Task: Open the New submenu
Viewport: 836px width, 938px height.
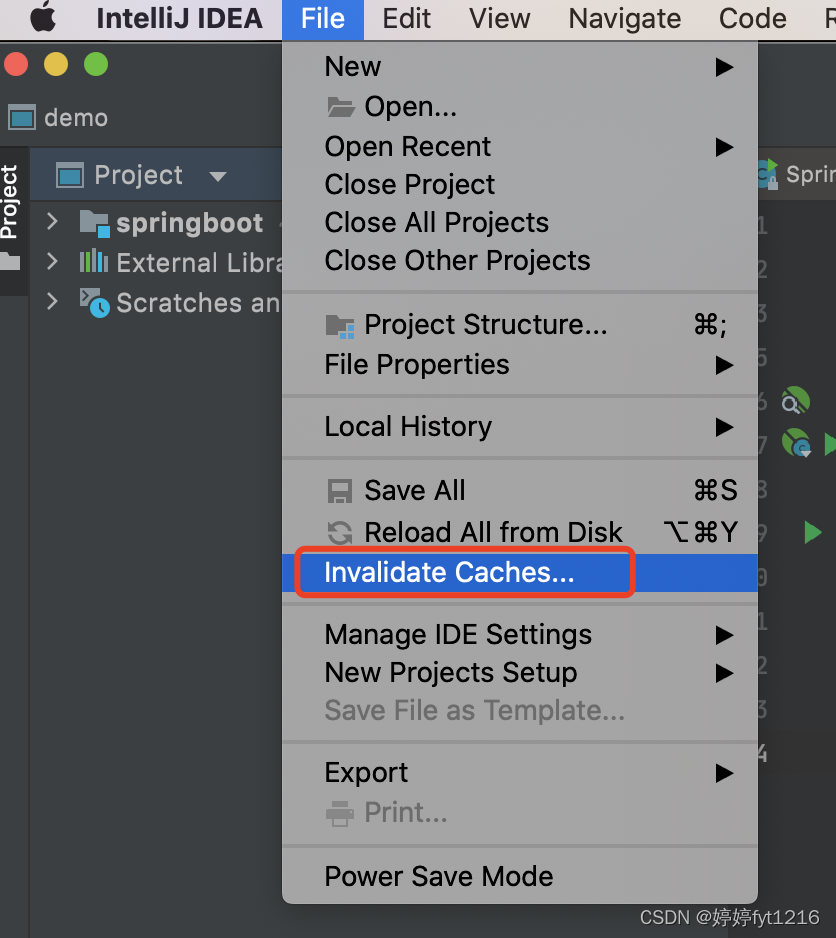Action: click(x=519, y=66)
